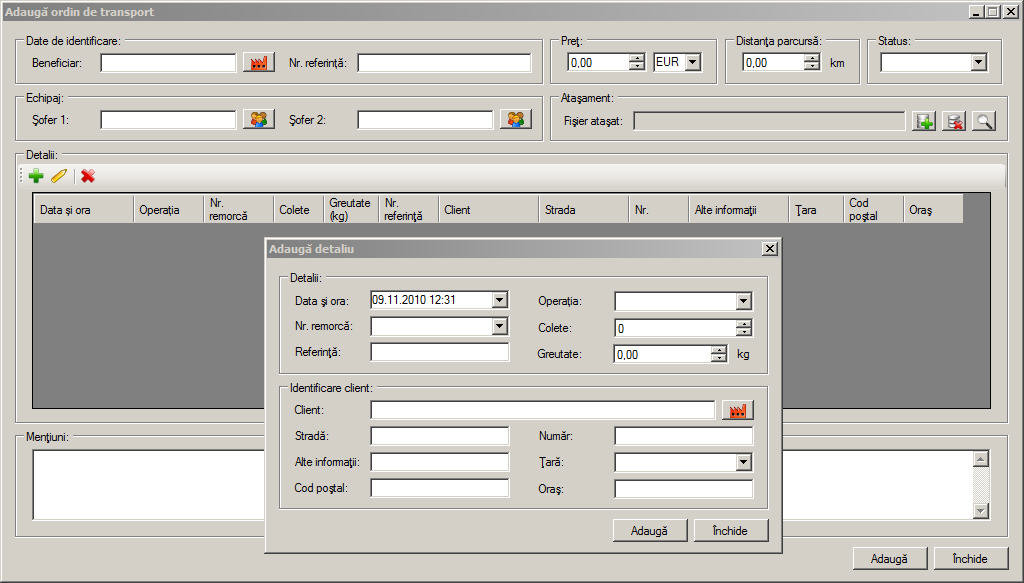Viewport: 1024px width, 583px height.
Task: Add an attachment file with the green plus icon
Action: [924, 121]
